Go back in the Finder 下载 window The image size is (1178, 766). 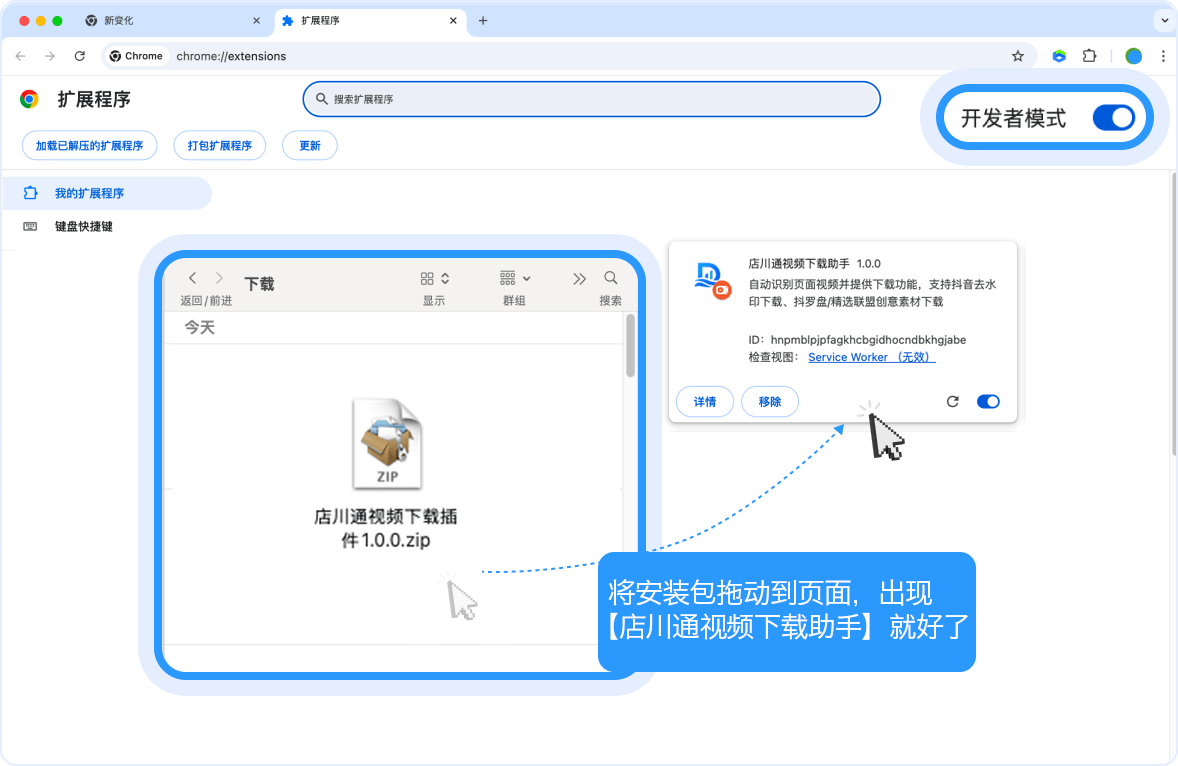click(193, 278)
